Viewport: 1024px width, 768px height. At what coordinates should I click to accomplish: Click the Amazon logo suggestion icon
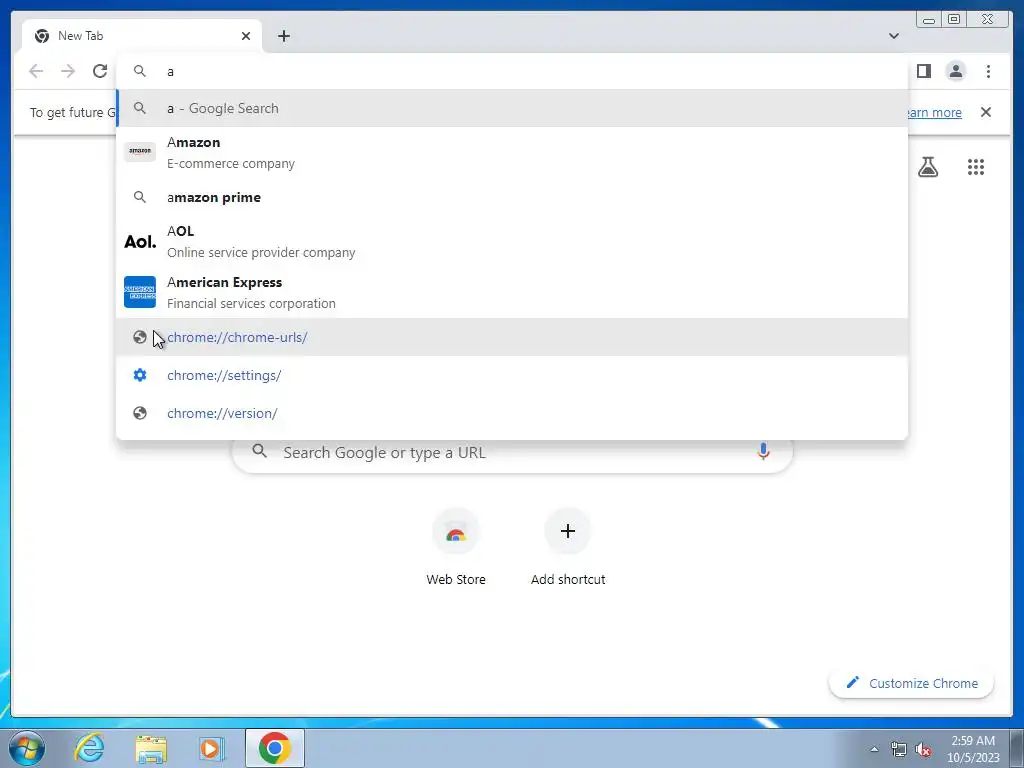point(140,152)
